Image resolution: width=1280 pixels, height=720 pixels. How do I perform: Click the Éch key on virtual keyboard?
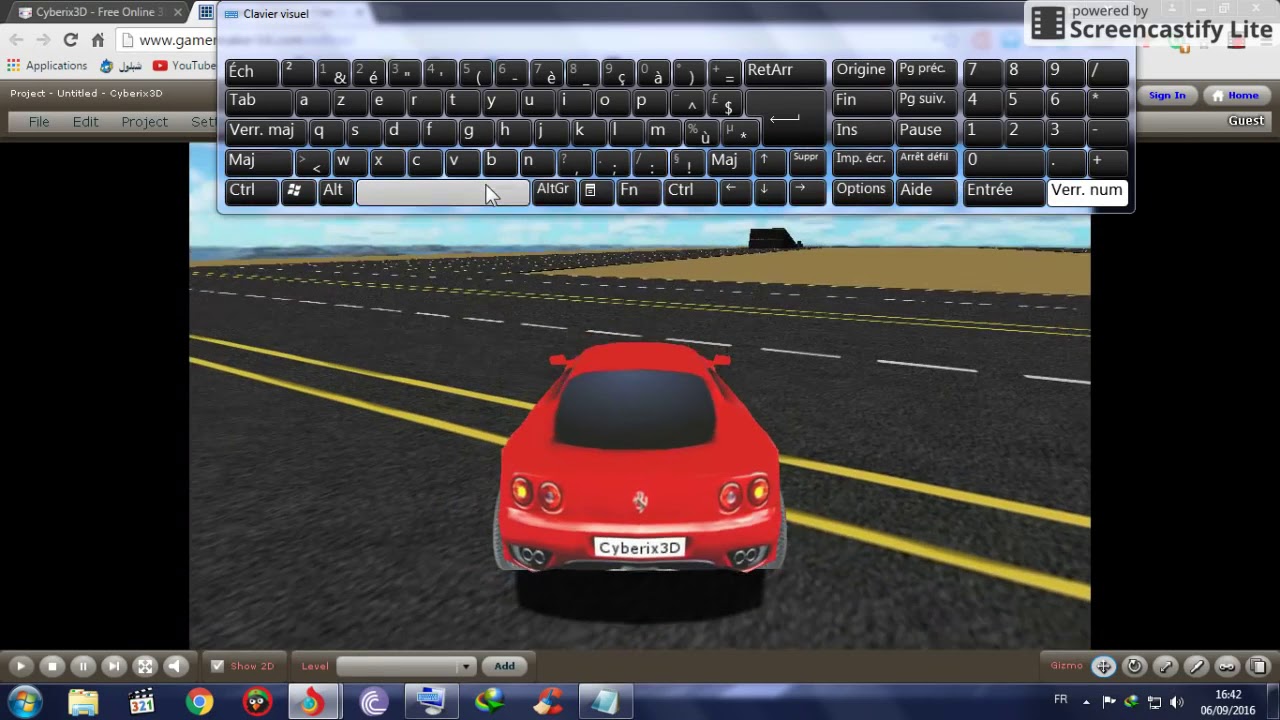click(251, 71)
